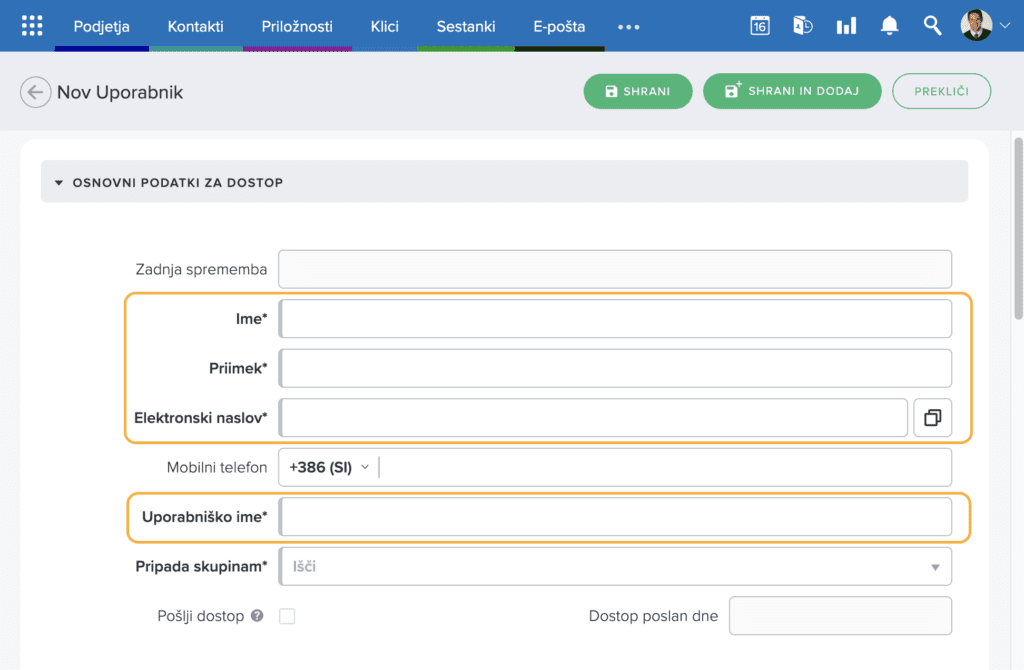
Task: Show more menu items via three dots
Action: coord(628,27)
